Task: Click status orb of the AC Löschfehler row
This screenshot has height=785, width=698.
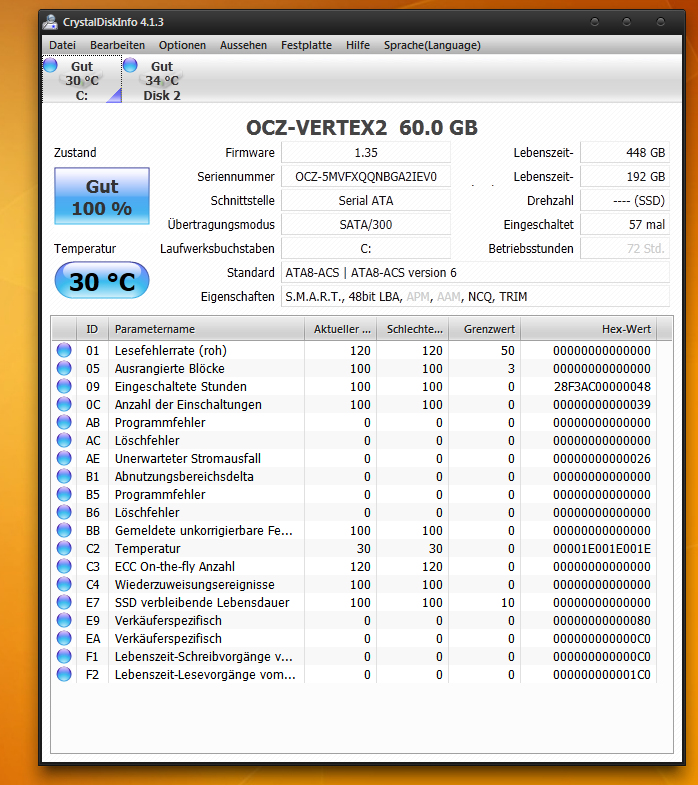Action: (x=64, y=440)
